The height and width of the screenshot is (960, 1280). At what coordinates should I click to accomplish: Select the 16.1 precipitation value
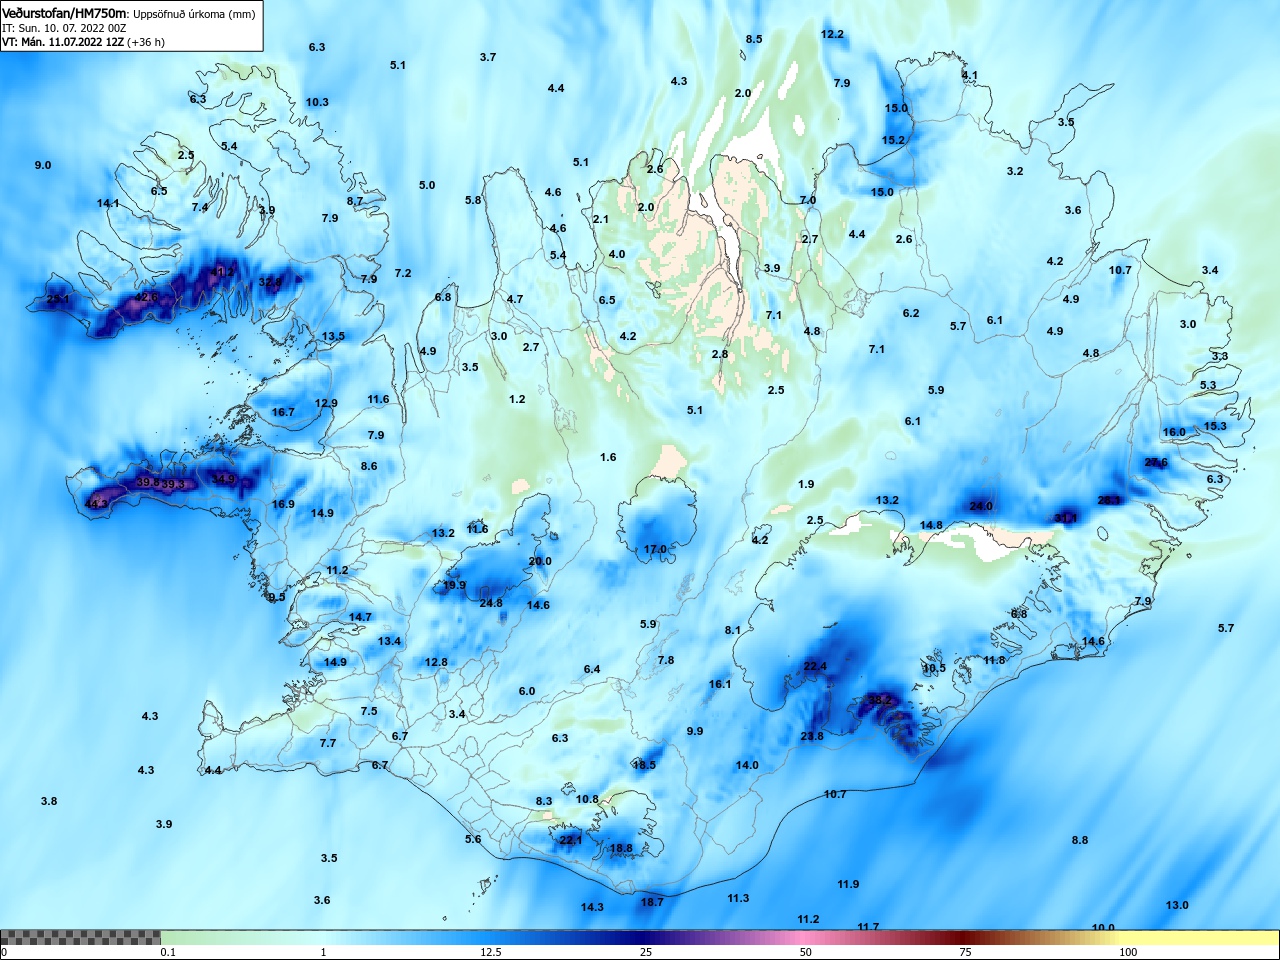tap(720, 684)
